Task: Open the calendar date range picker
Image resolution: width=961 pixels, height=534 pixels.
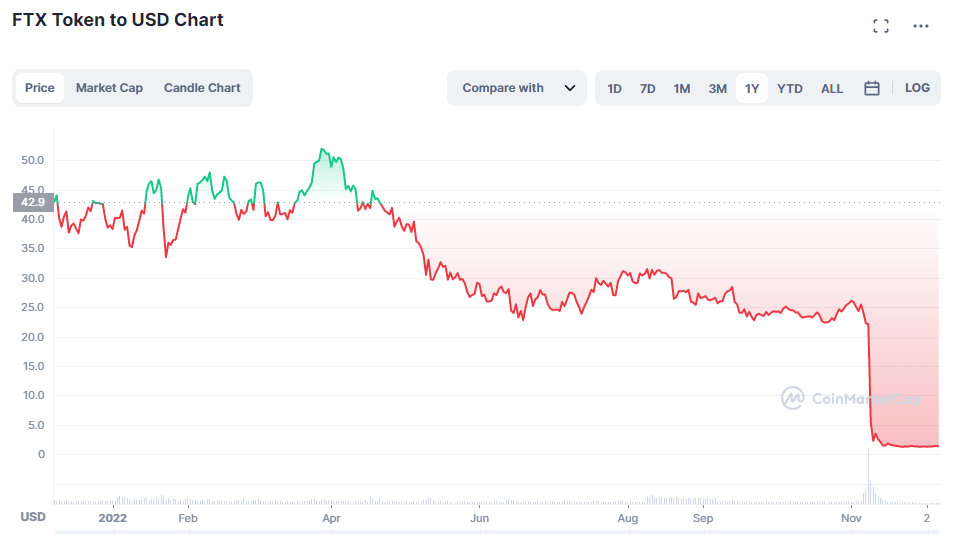Action: [x=872, y=88]
